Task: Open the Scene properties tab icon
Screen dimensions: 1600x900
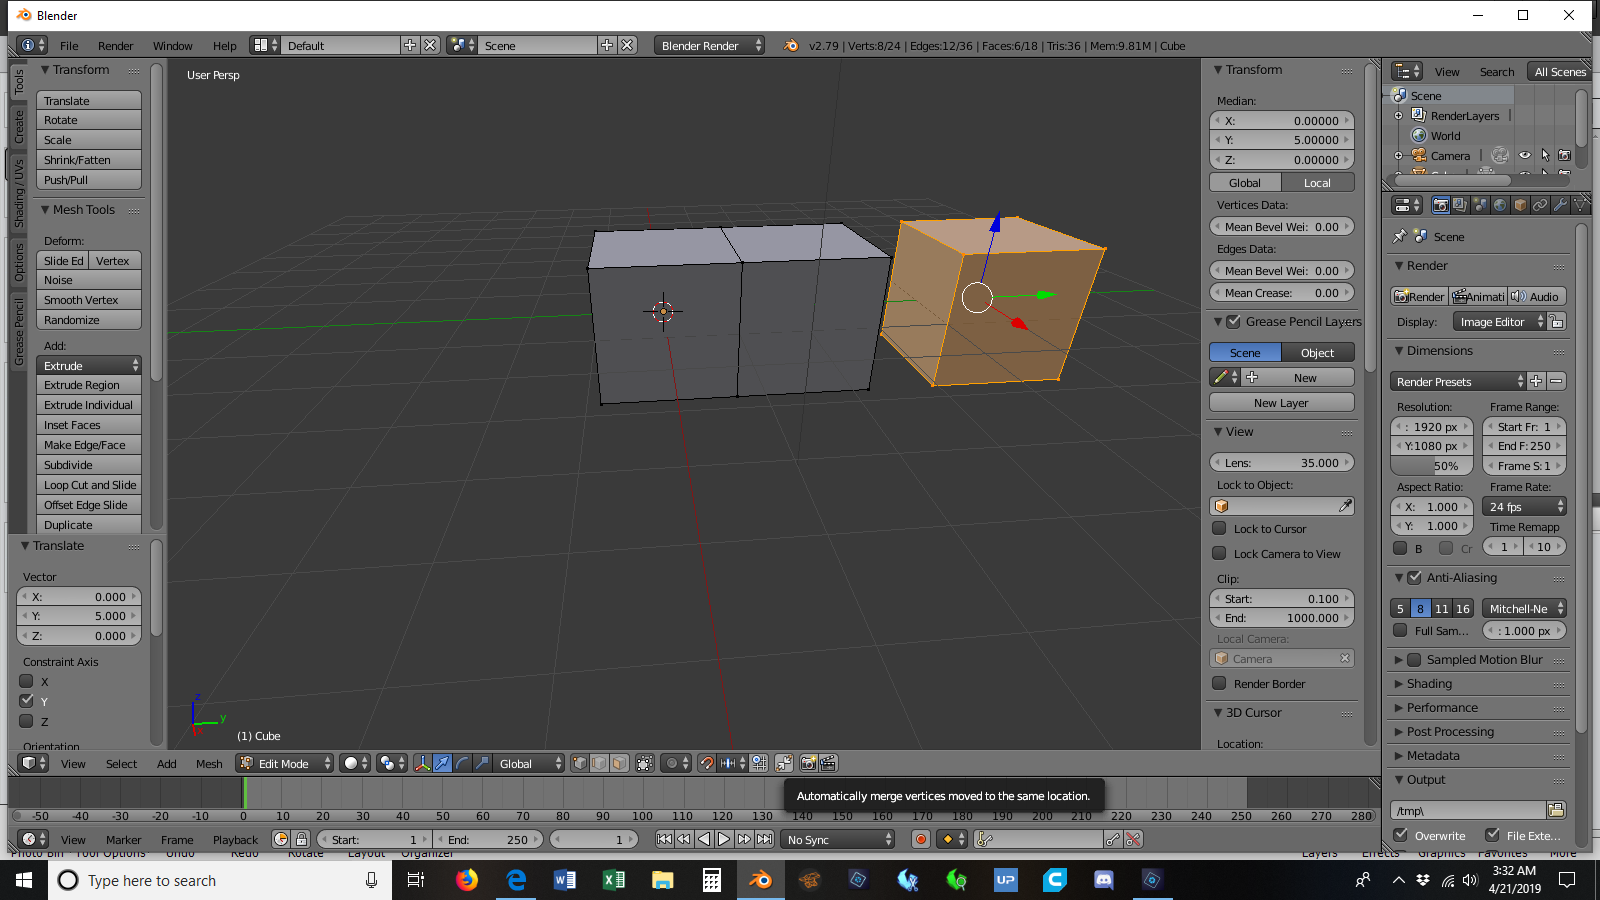Action: click(1480, 205)
